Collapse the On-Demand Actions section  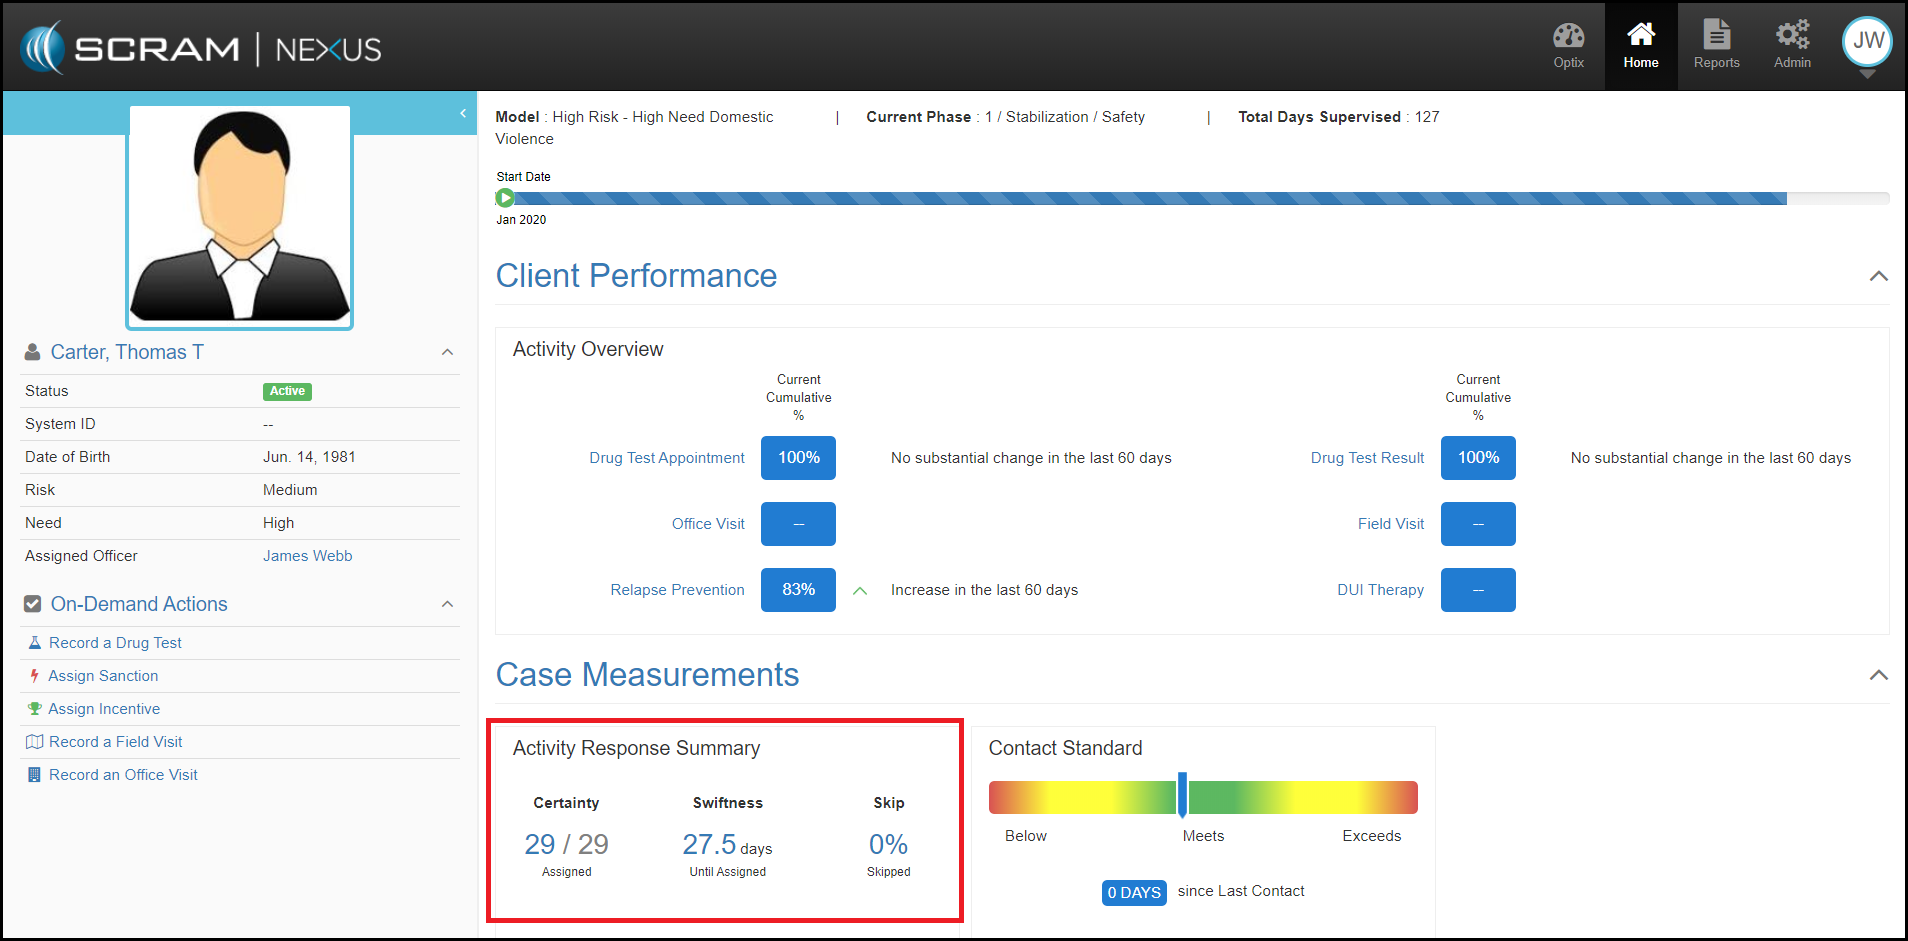point(447,604)
